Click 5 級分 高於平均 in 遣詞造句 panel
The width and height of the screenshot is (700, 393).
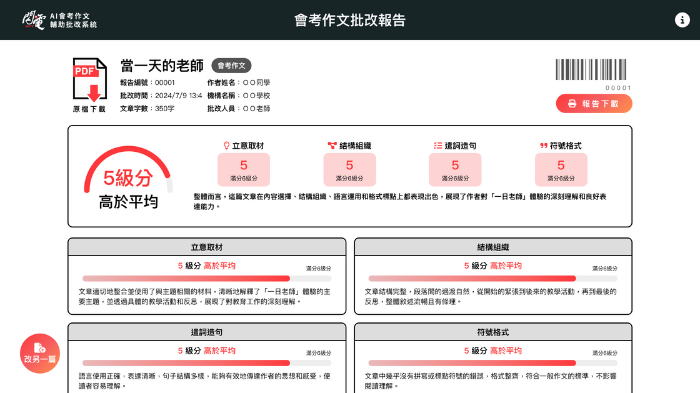(x=206, y=351)
